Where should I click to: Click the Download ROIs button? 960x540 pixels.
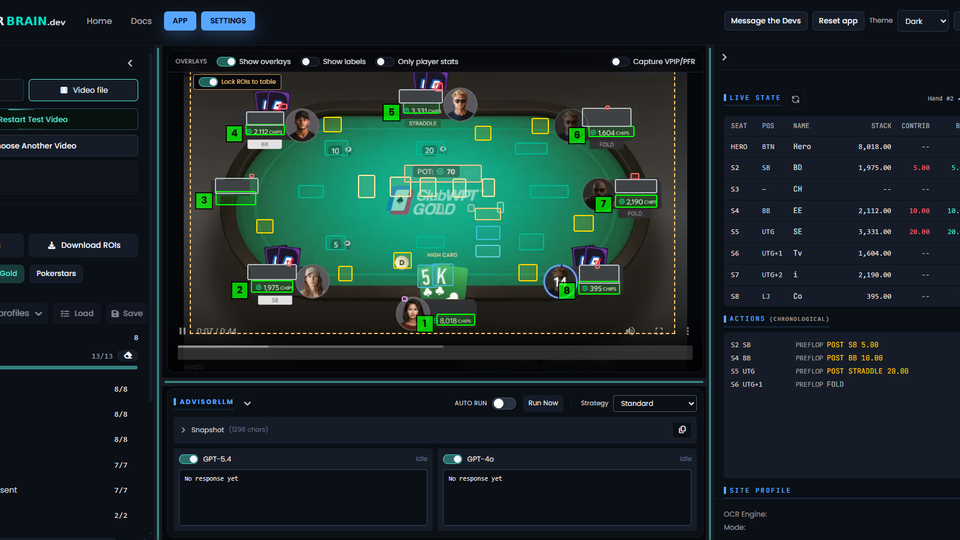(x=83, y=245)
